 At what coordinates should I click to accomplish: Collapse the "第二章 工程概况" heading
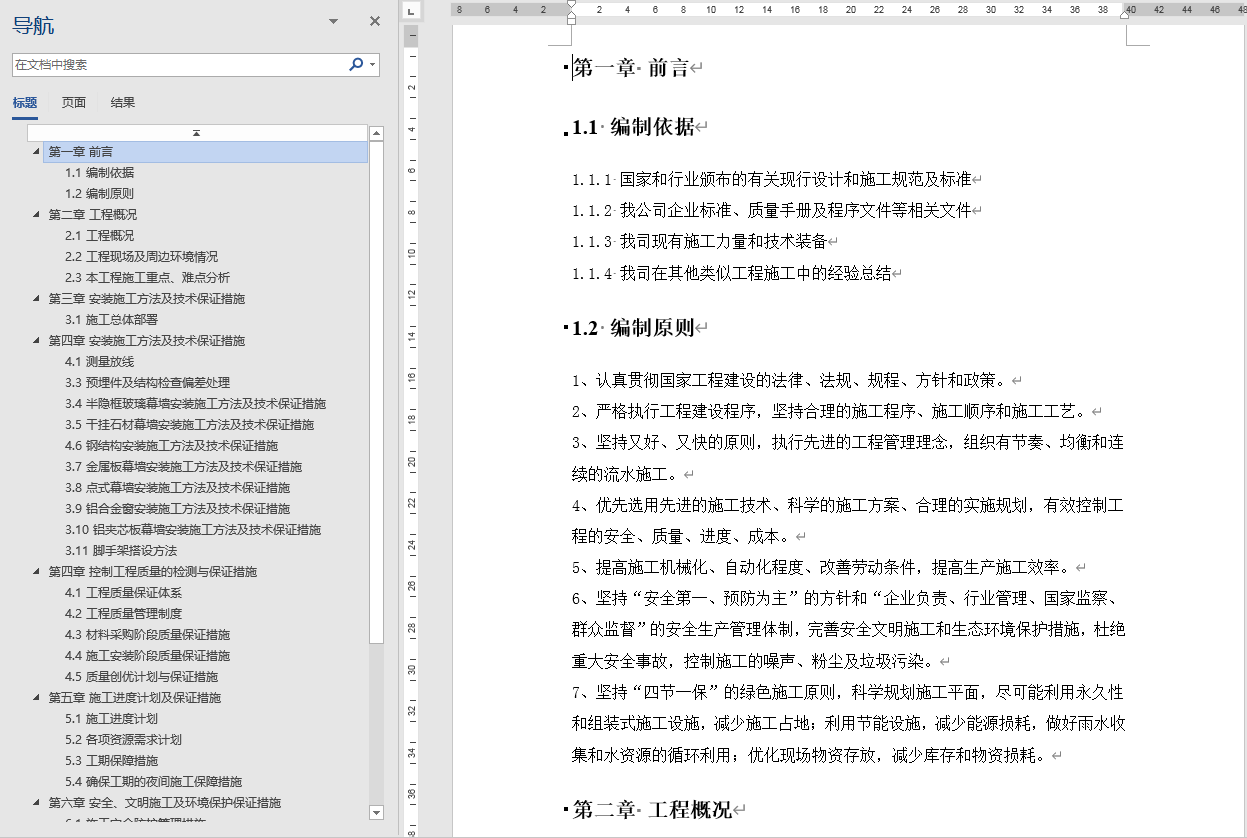[x=33, y=214]
